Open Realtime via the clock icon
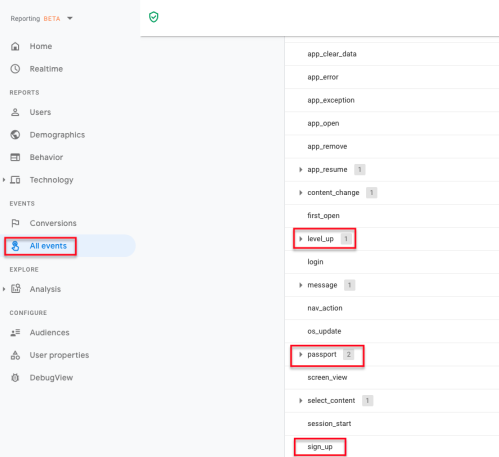 click(15, 69)
